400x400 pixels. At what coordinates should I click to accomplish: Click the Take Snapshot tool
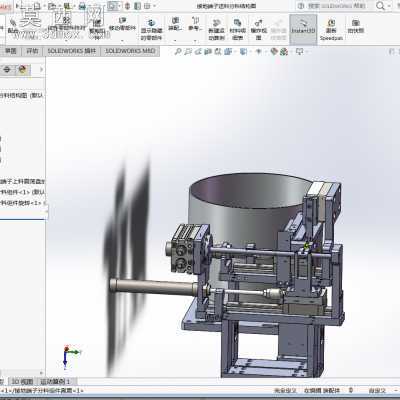[x=356, y=26]
